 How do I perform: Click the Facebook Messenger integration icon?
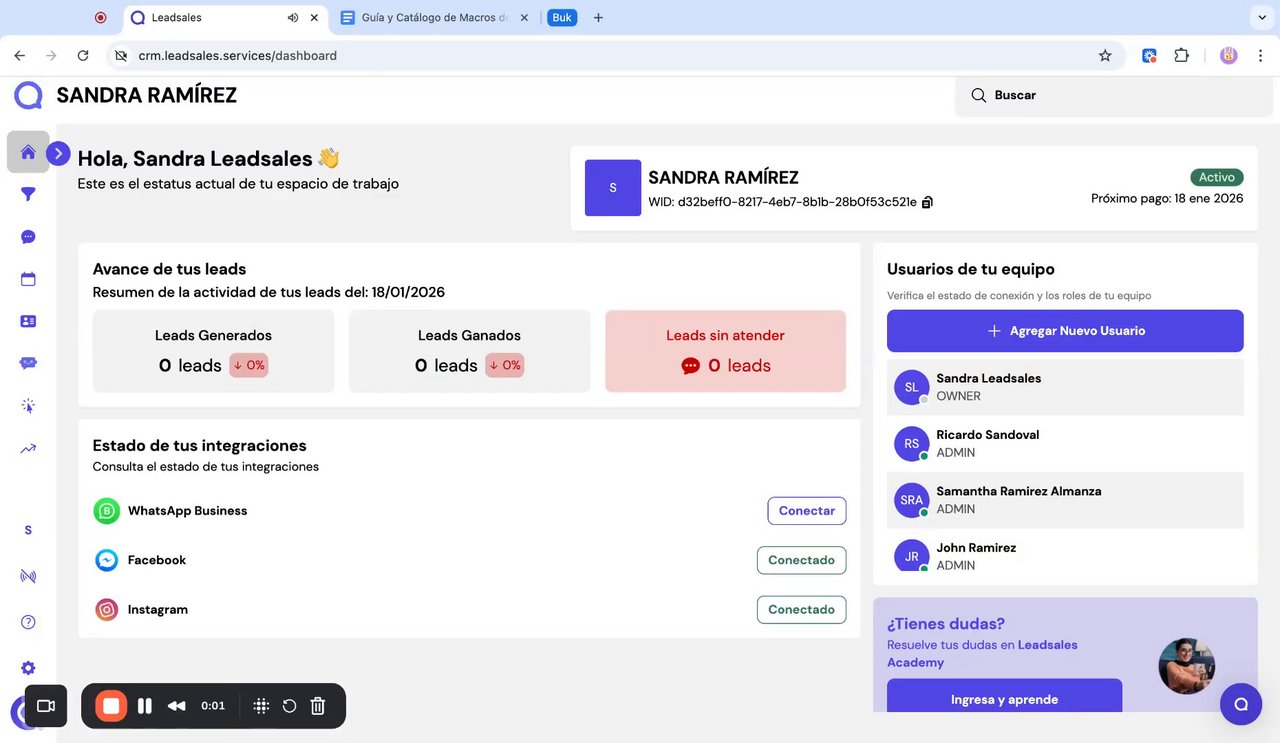(x=107, y=560)
